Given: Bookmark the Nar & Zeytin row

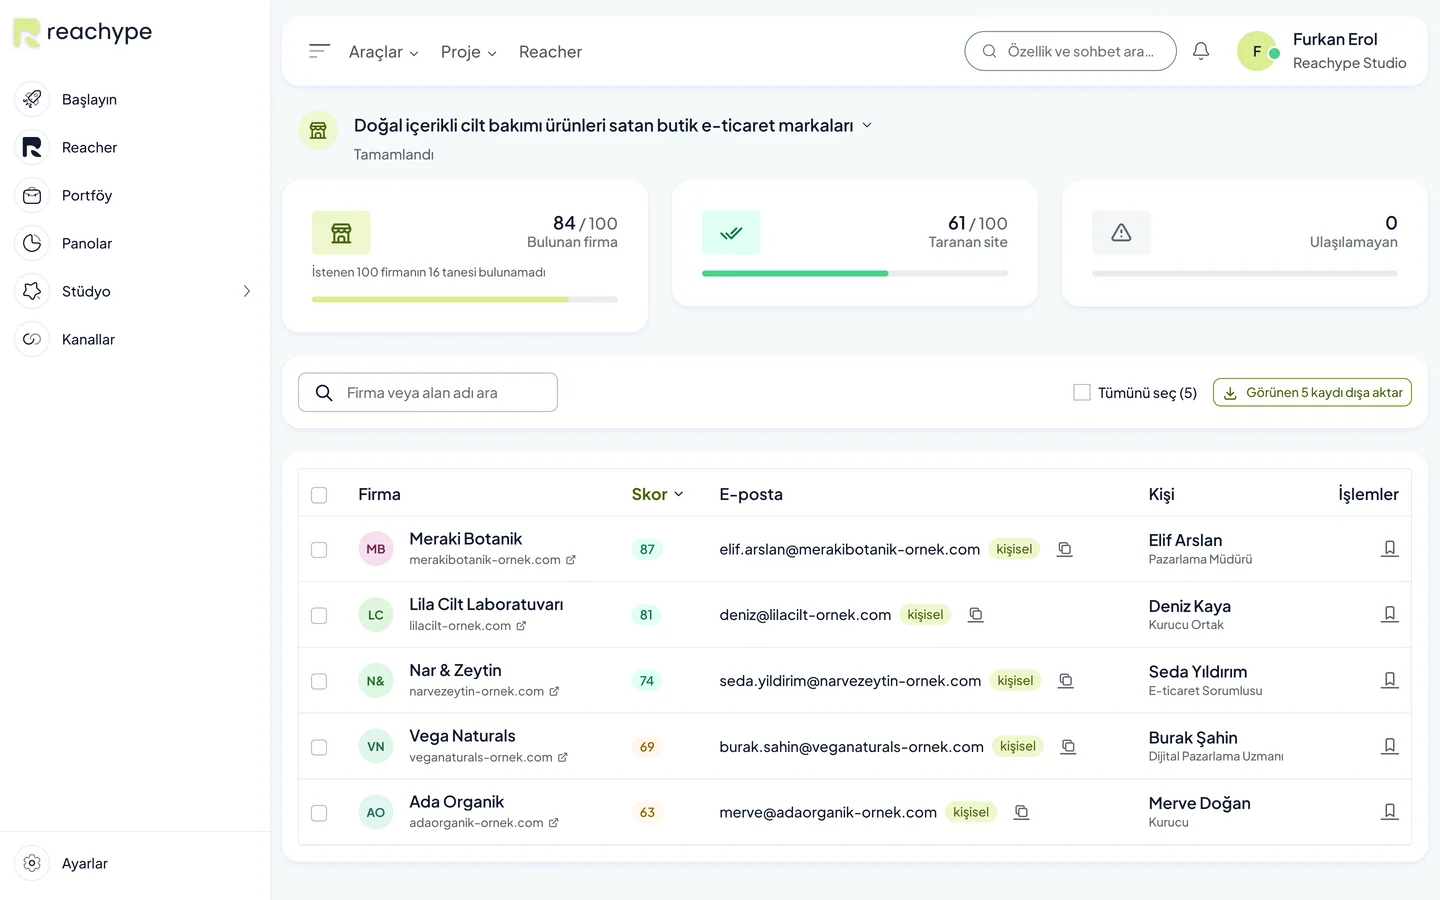Looking at the screenshot, I should coord(1390,680).
